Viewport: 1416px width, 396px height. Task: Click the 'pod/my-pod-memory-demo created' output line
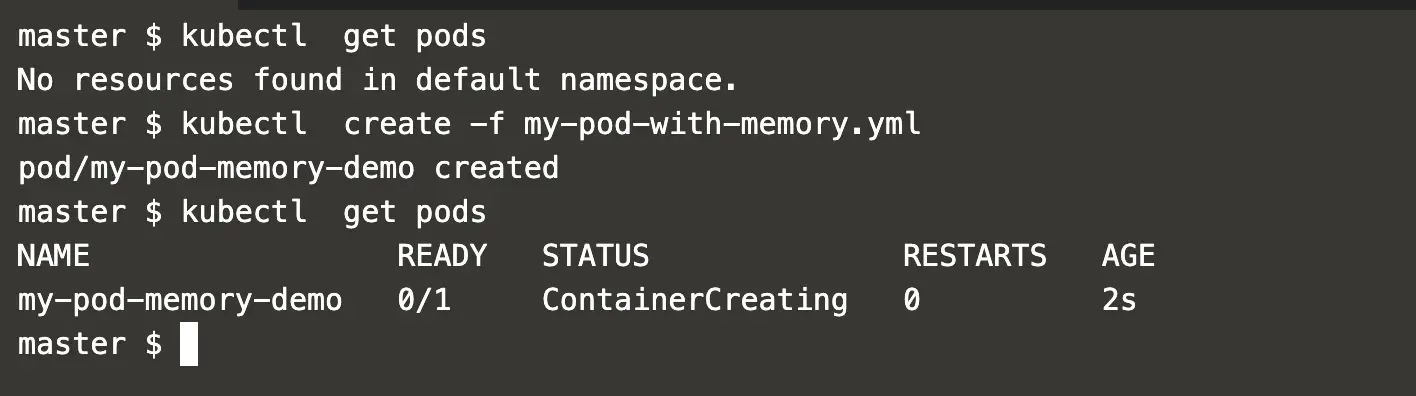click(288, 168)
